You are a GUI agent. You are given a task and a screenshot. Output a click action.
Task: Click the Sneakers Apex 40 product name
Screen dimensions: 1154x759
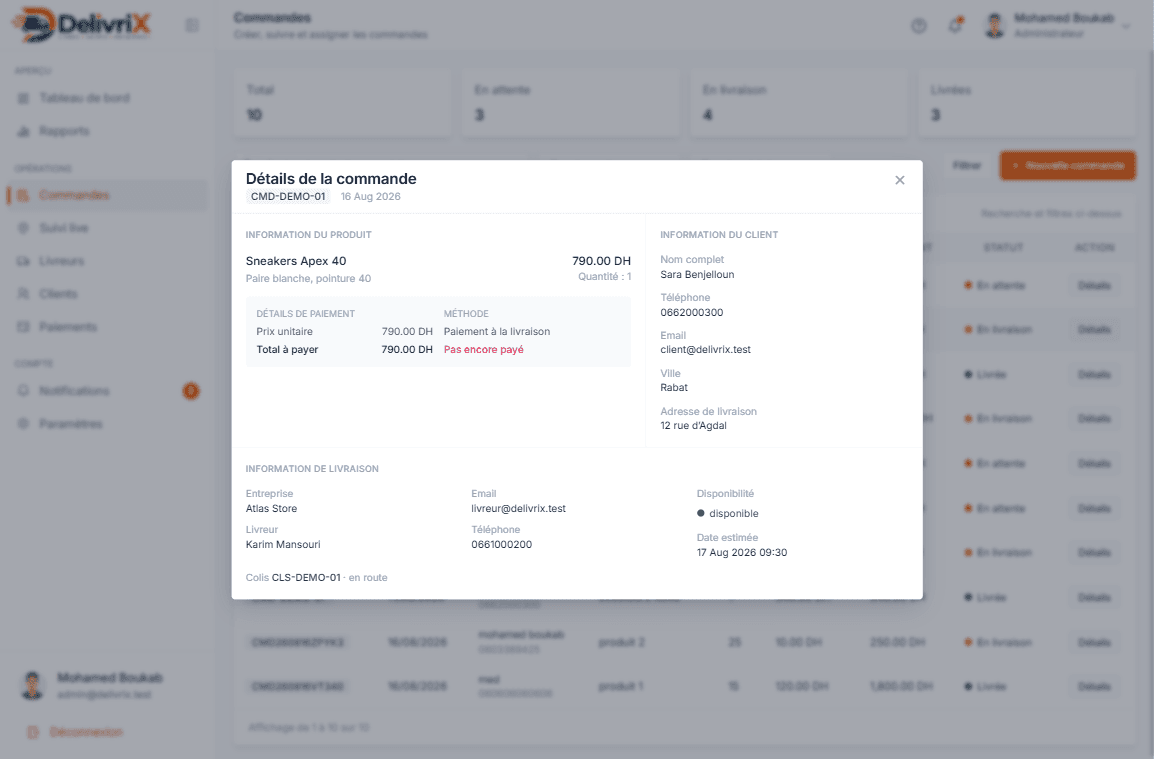tap(296, 261)
